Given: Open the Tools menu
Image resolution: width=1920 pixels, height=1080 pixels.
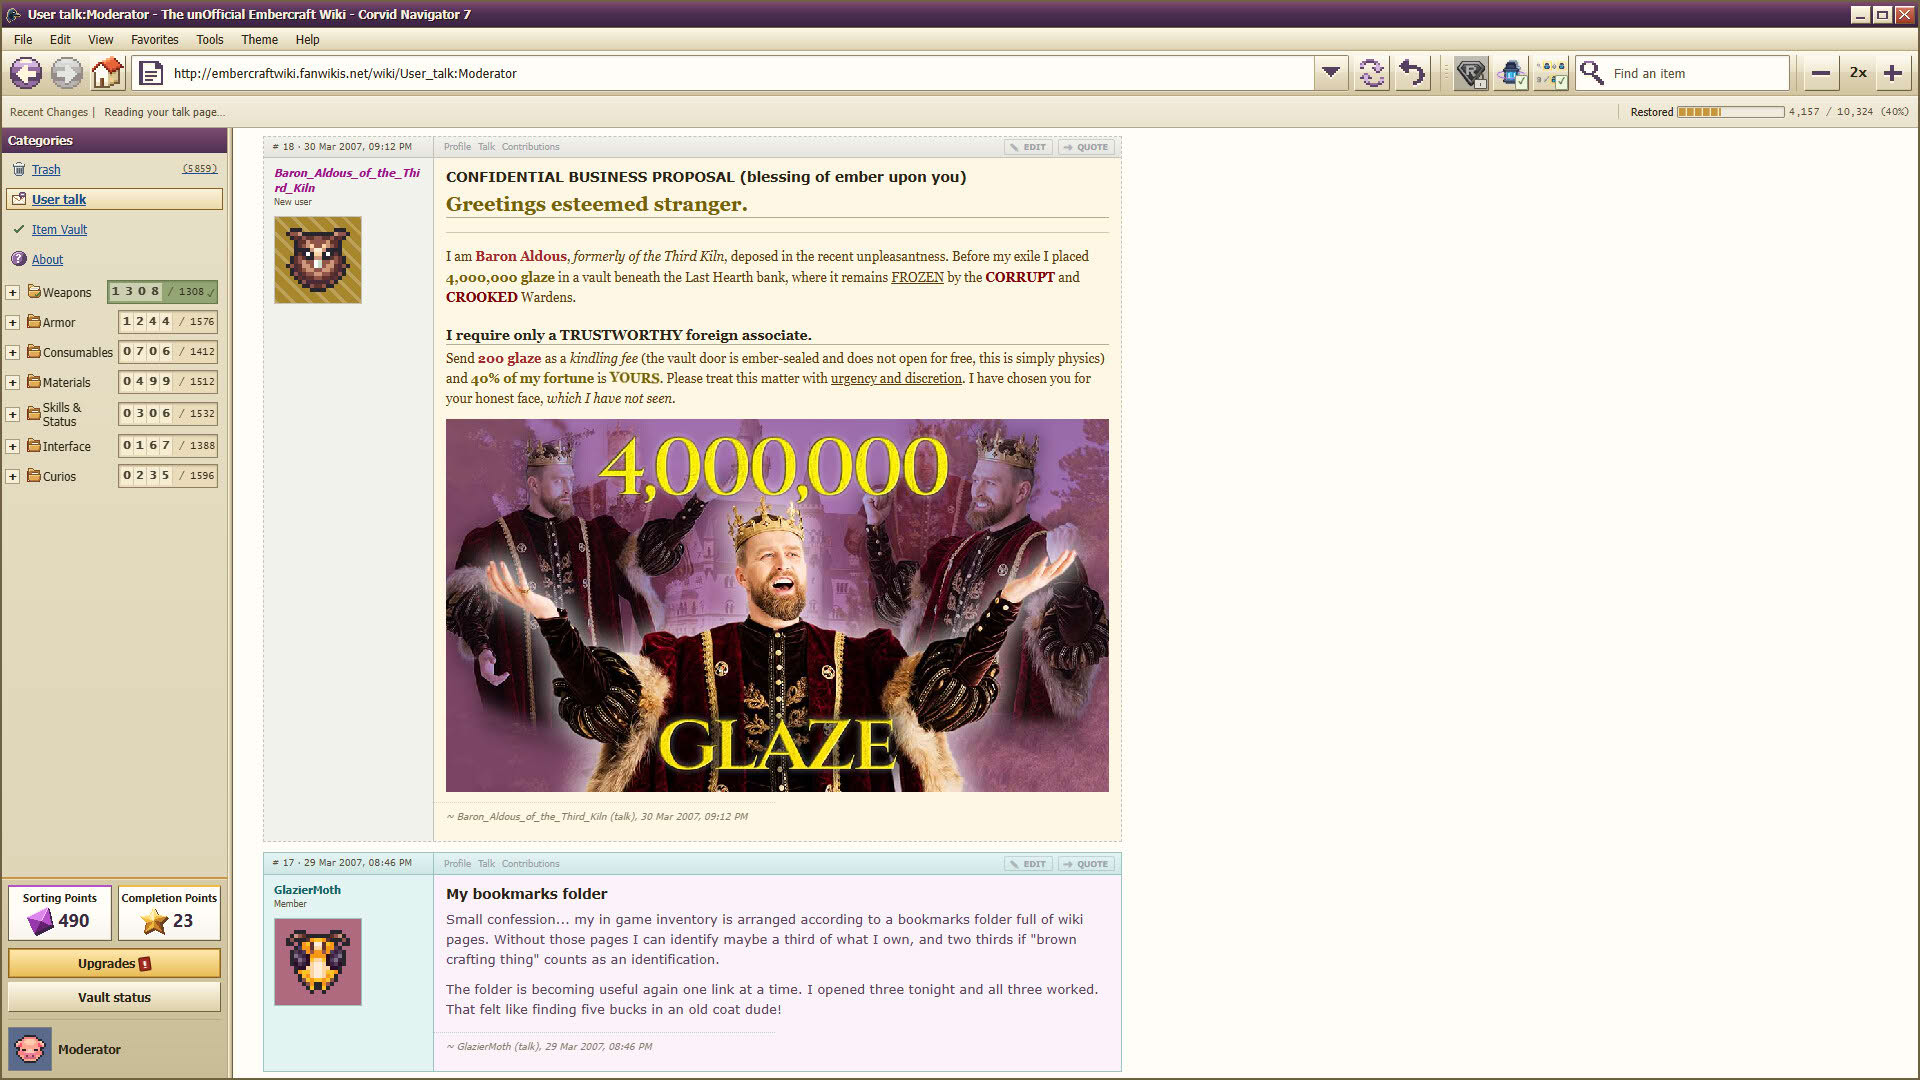Looking at the screenshot, I should [210, 40].
